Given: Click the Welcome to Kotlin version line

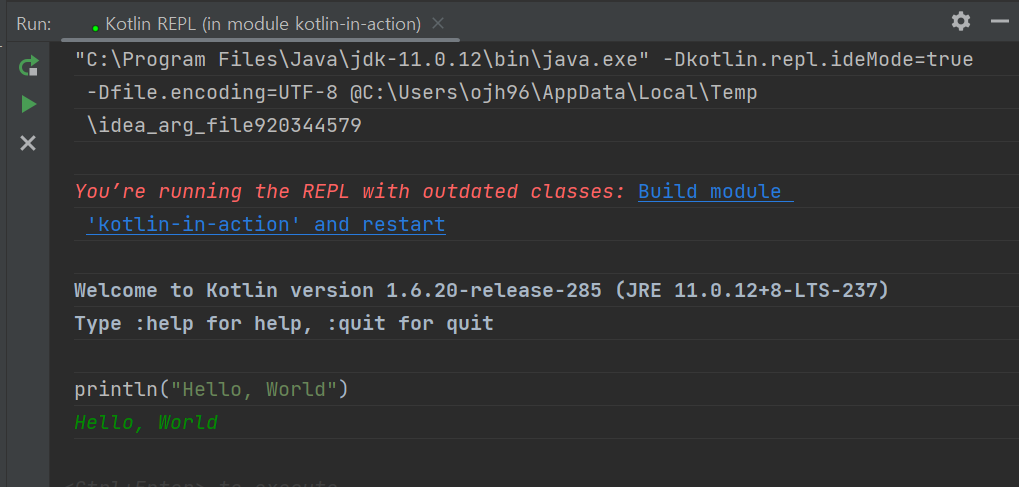Looking at the screenshot, I should 482,290.
